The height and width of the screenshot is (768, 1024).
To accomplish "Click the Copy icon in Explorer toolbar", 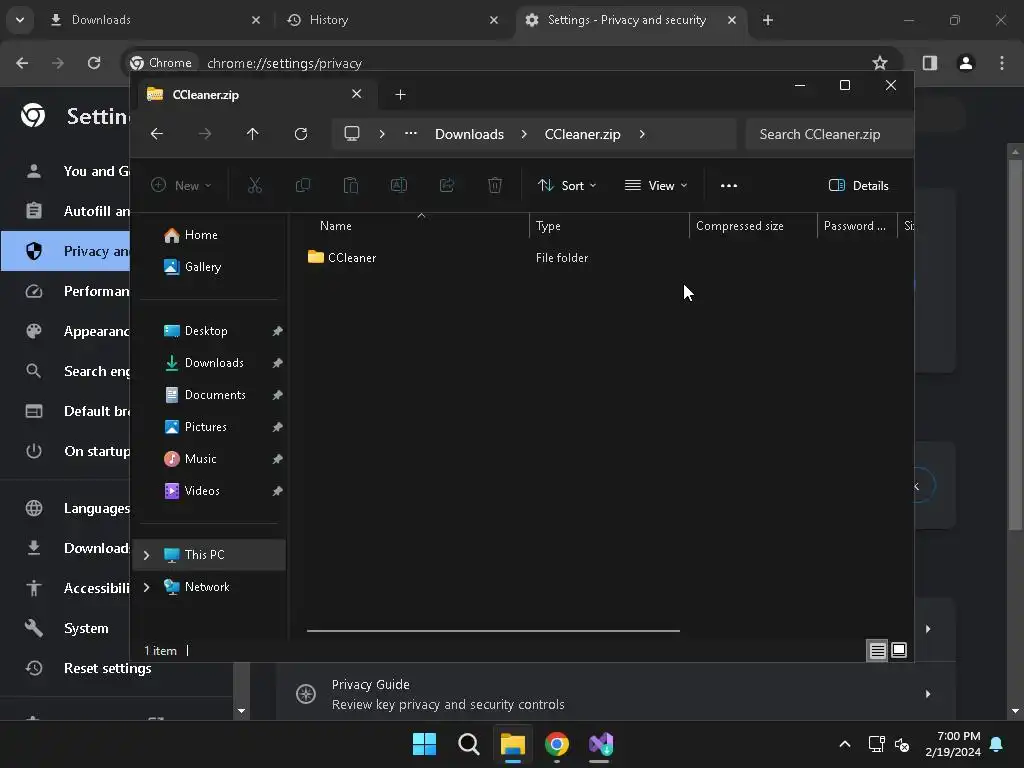I will tap(302, 185).
